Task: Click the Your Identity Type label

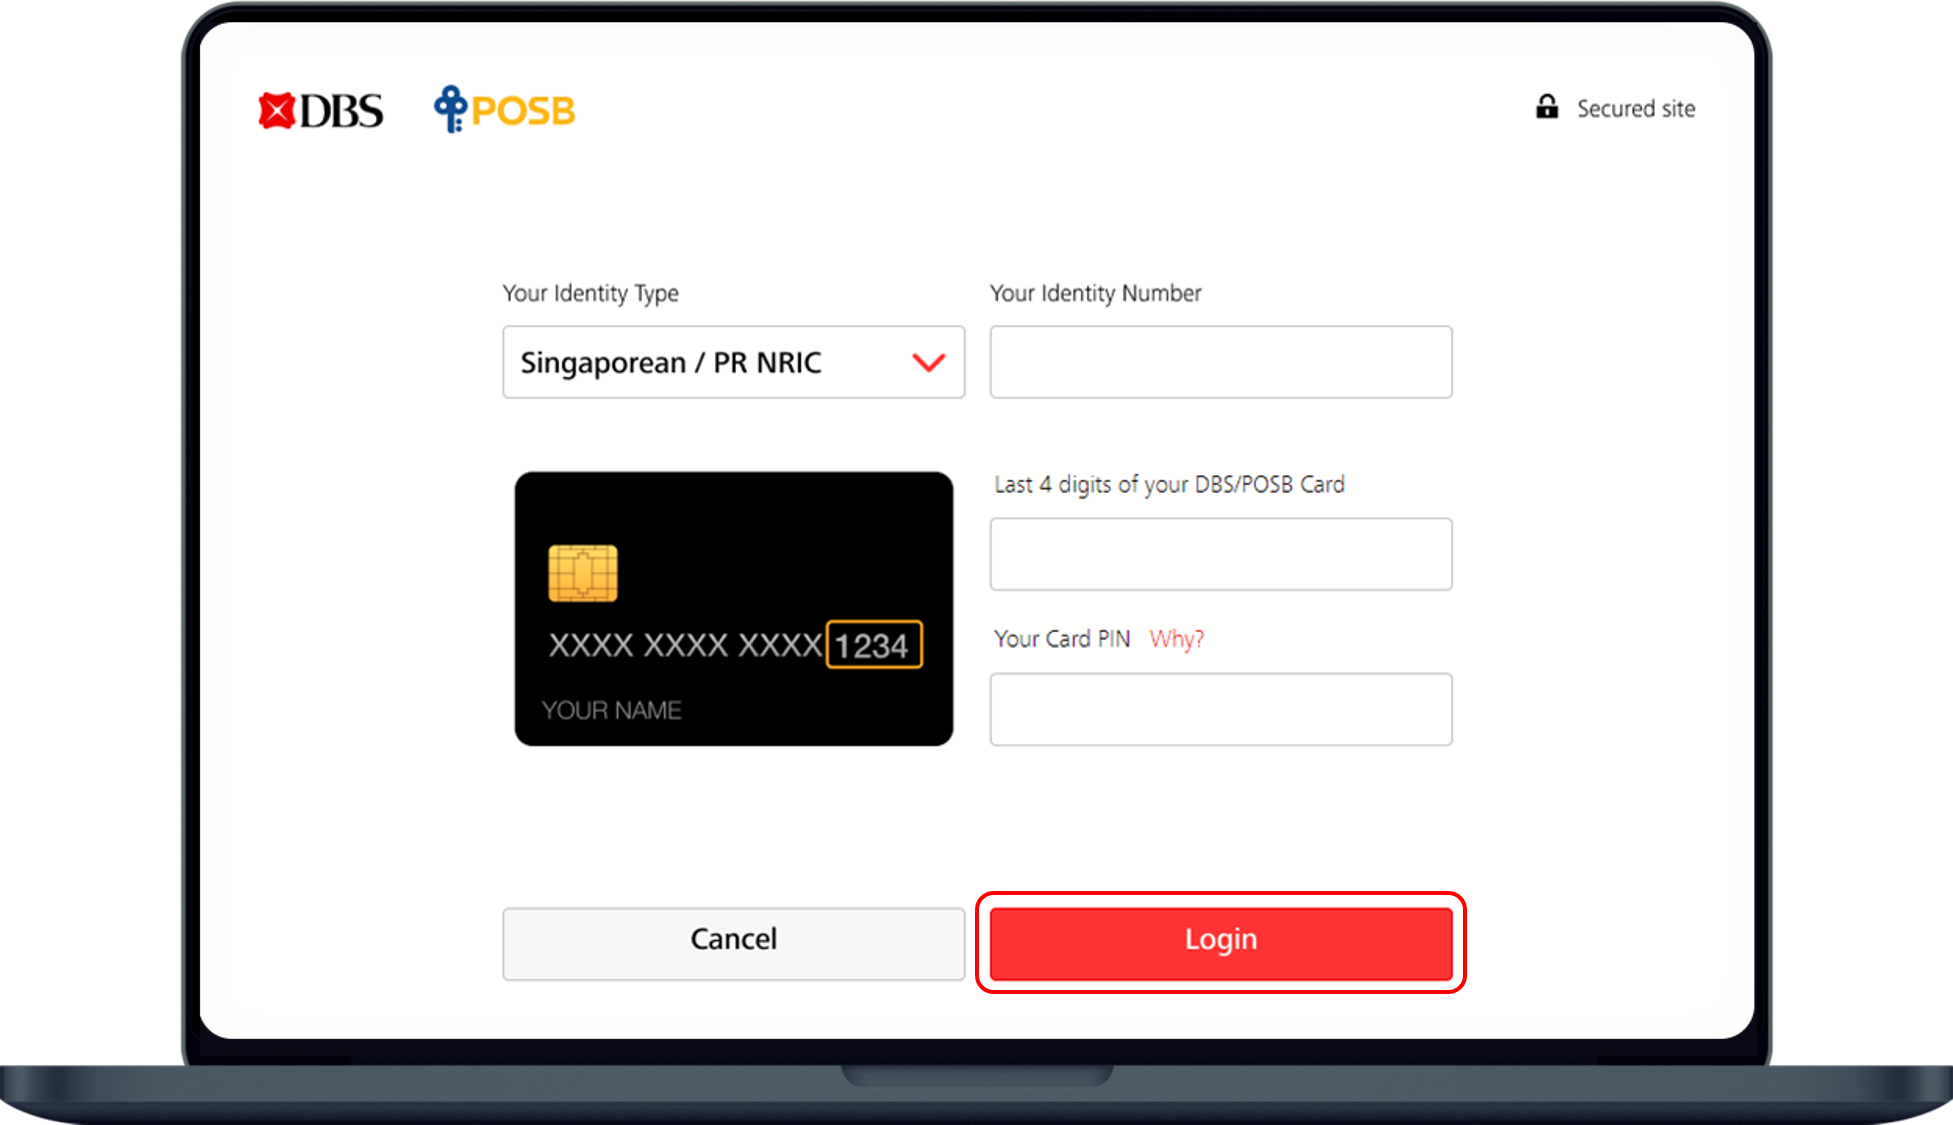Action: 590,293
